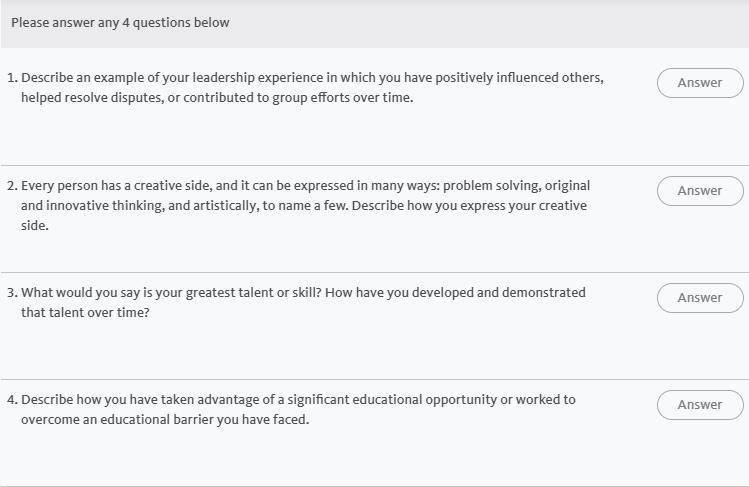
Task: Click question 4 text starting 'Describe how you have'
Action: [298, 409]
